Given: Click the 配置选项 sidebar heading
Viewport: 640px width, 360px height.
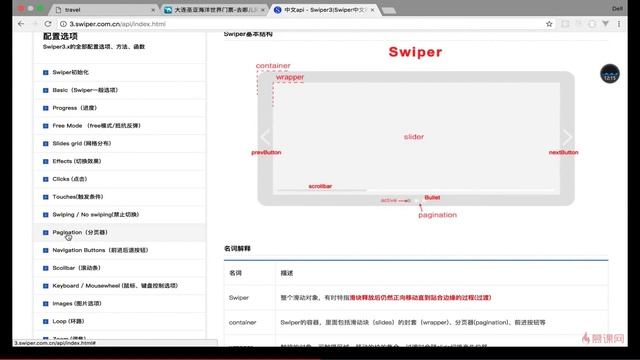Looking at the screenshot, I should point(60,36).
